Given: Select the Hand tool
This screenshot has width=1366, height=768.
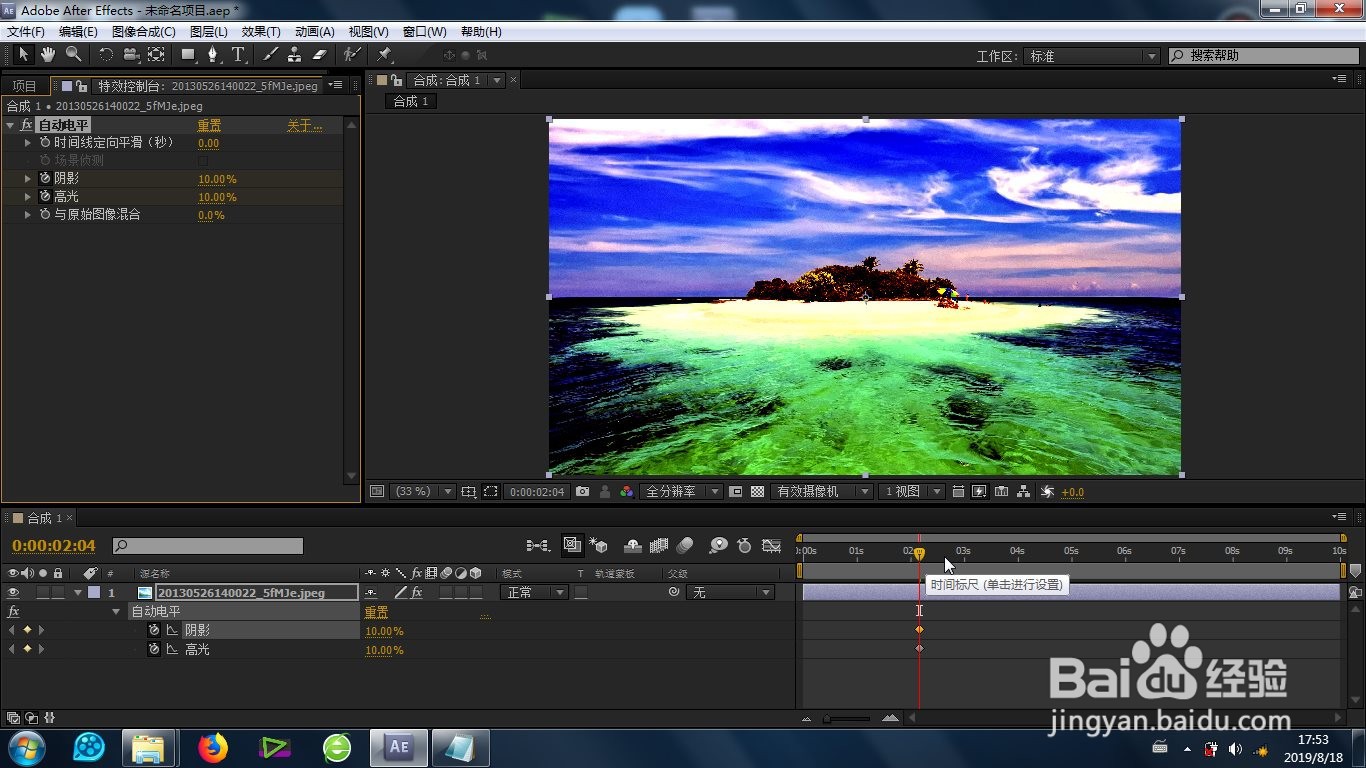Looking at the screenshot, I should point(48,54).
